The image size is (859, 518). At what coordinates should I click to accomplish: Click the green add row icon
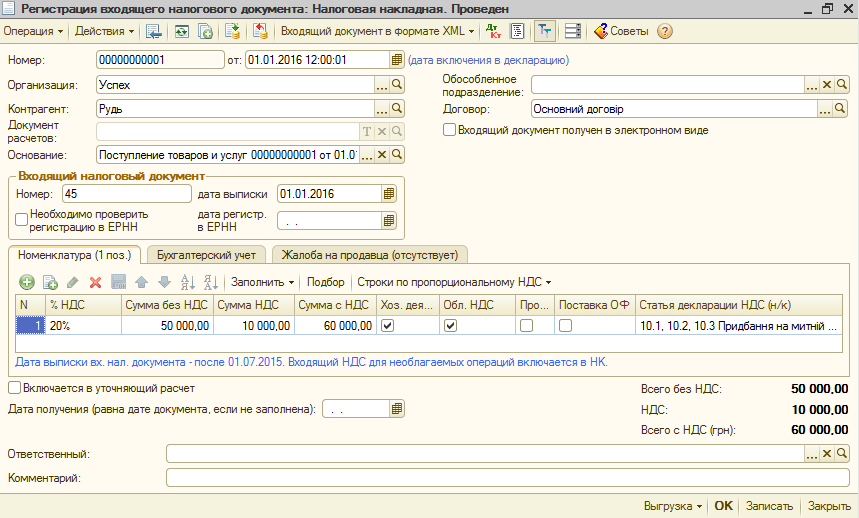(27, 282)
